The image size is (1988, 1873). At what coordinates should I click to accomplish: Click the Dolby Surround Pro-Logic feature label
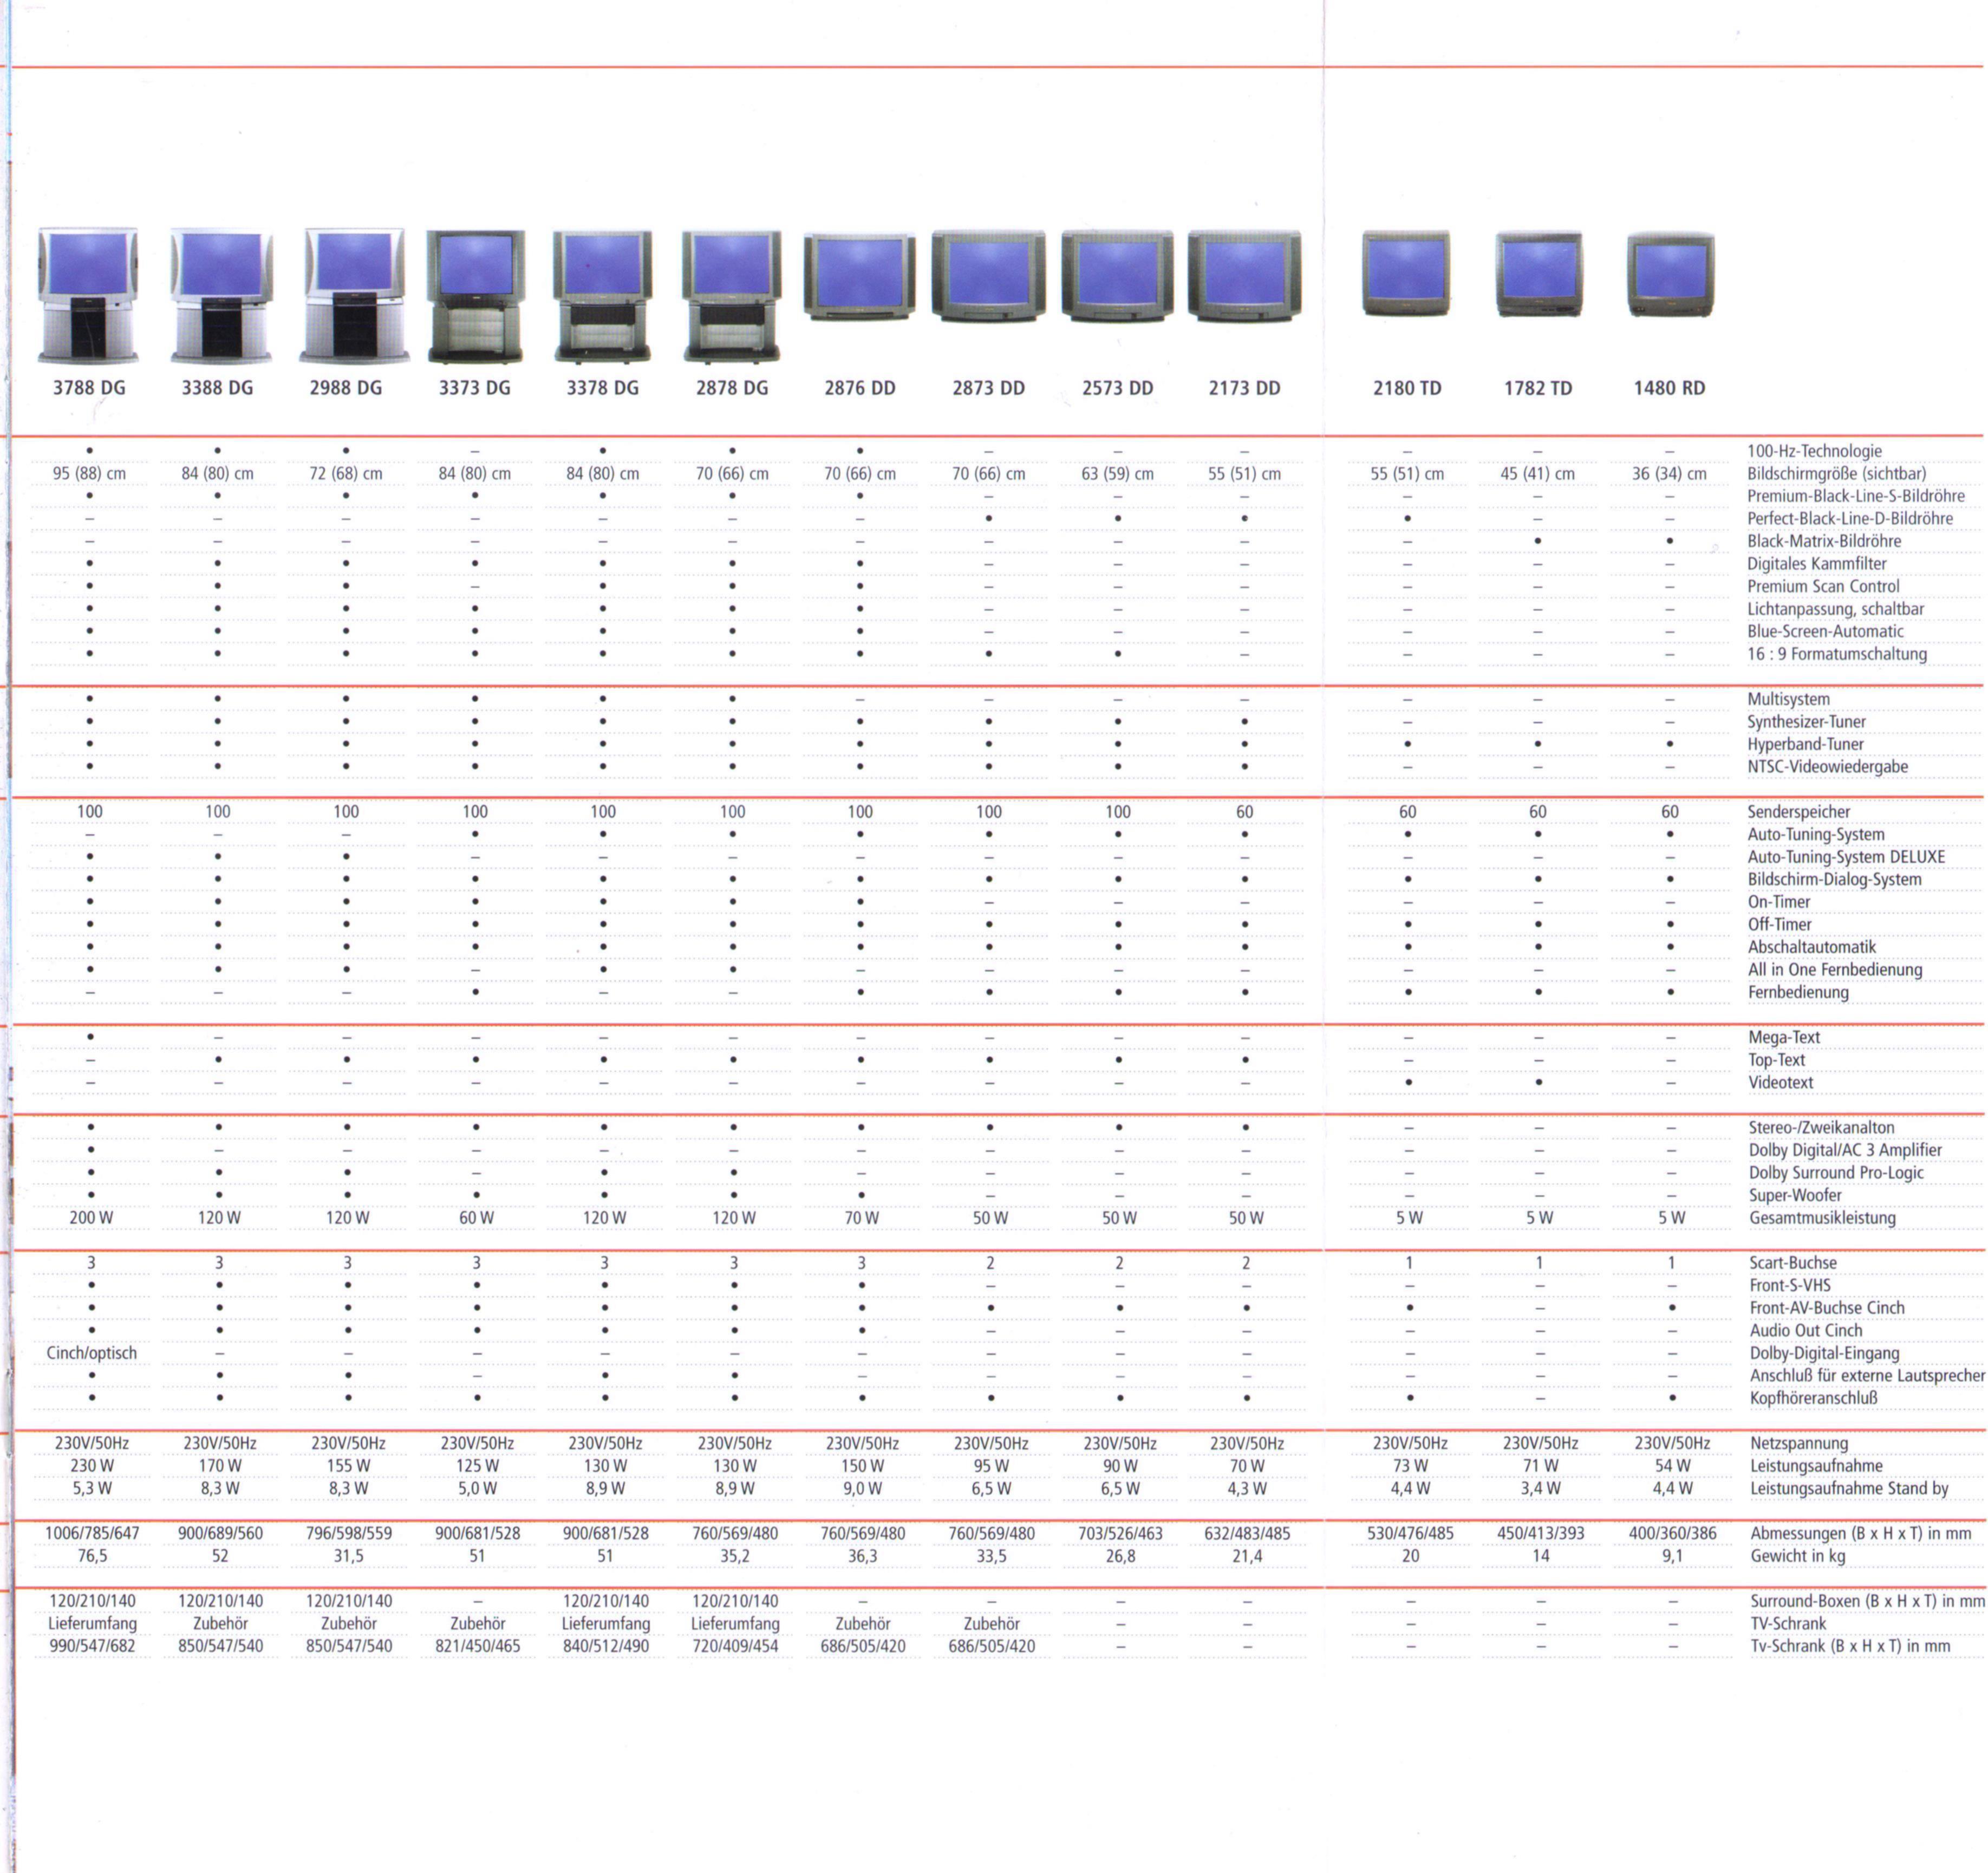(1836, 1172)
